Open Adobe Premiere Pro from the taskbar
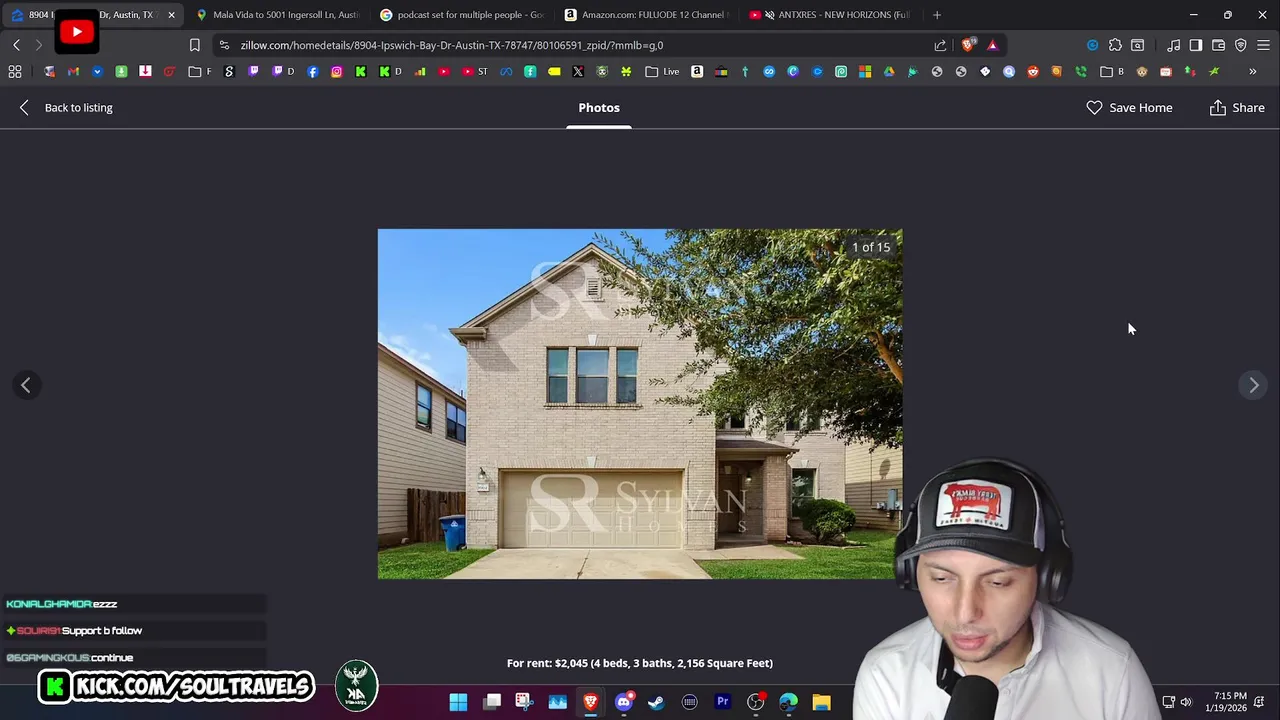This screenshot has width=1280, height=720. (x=722, y=702)
